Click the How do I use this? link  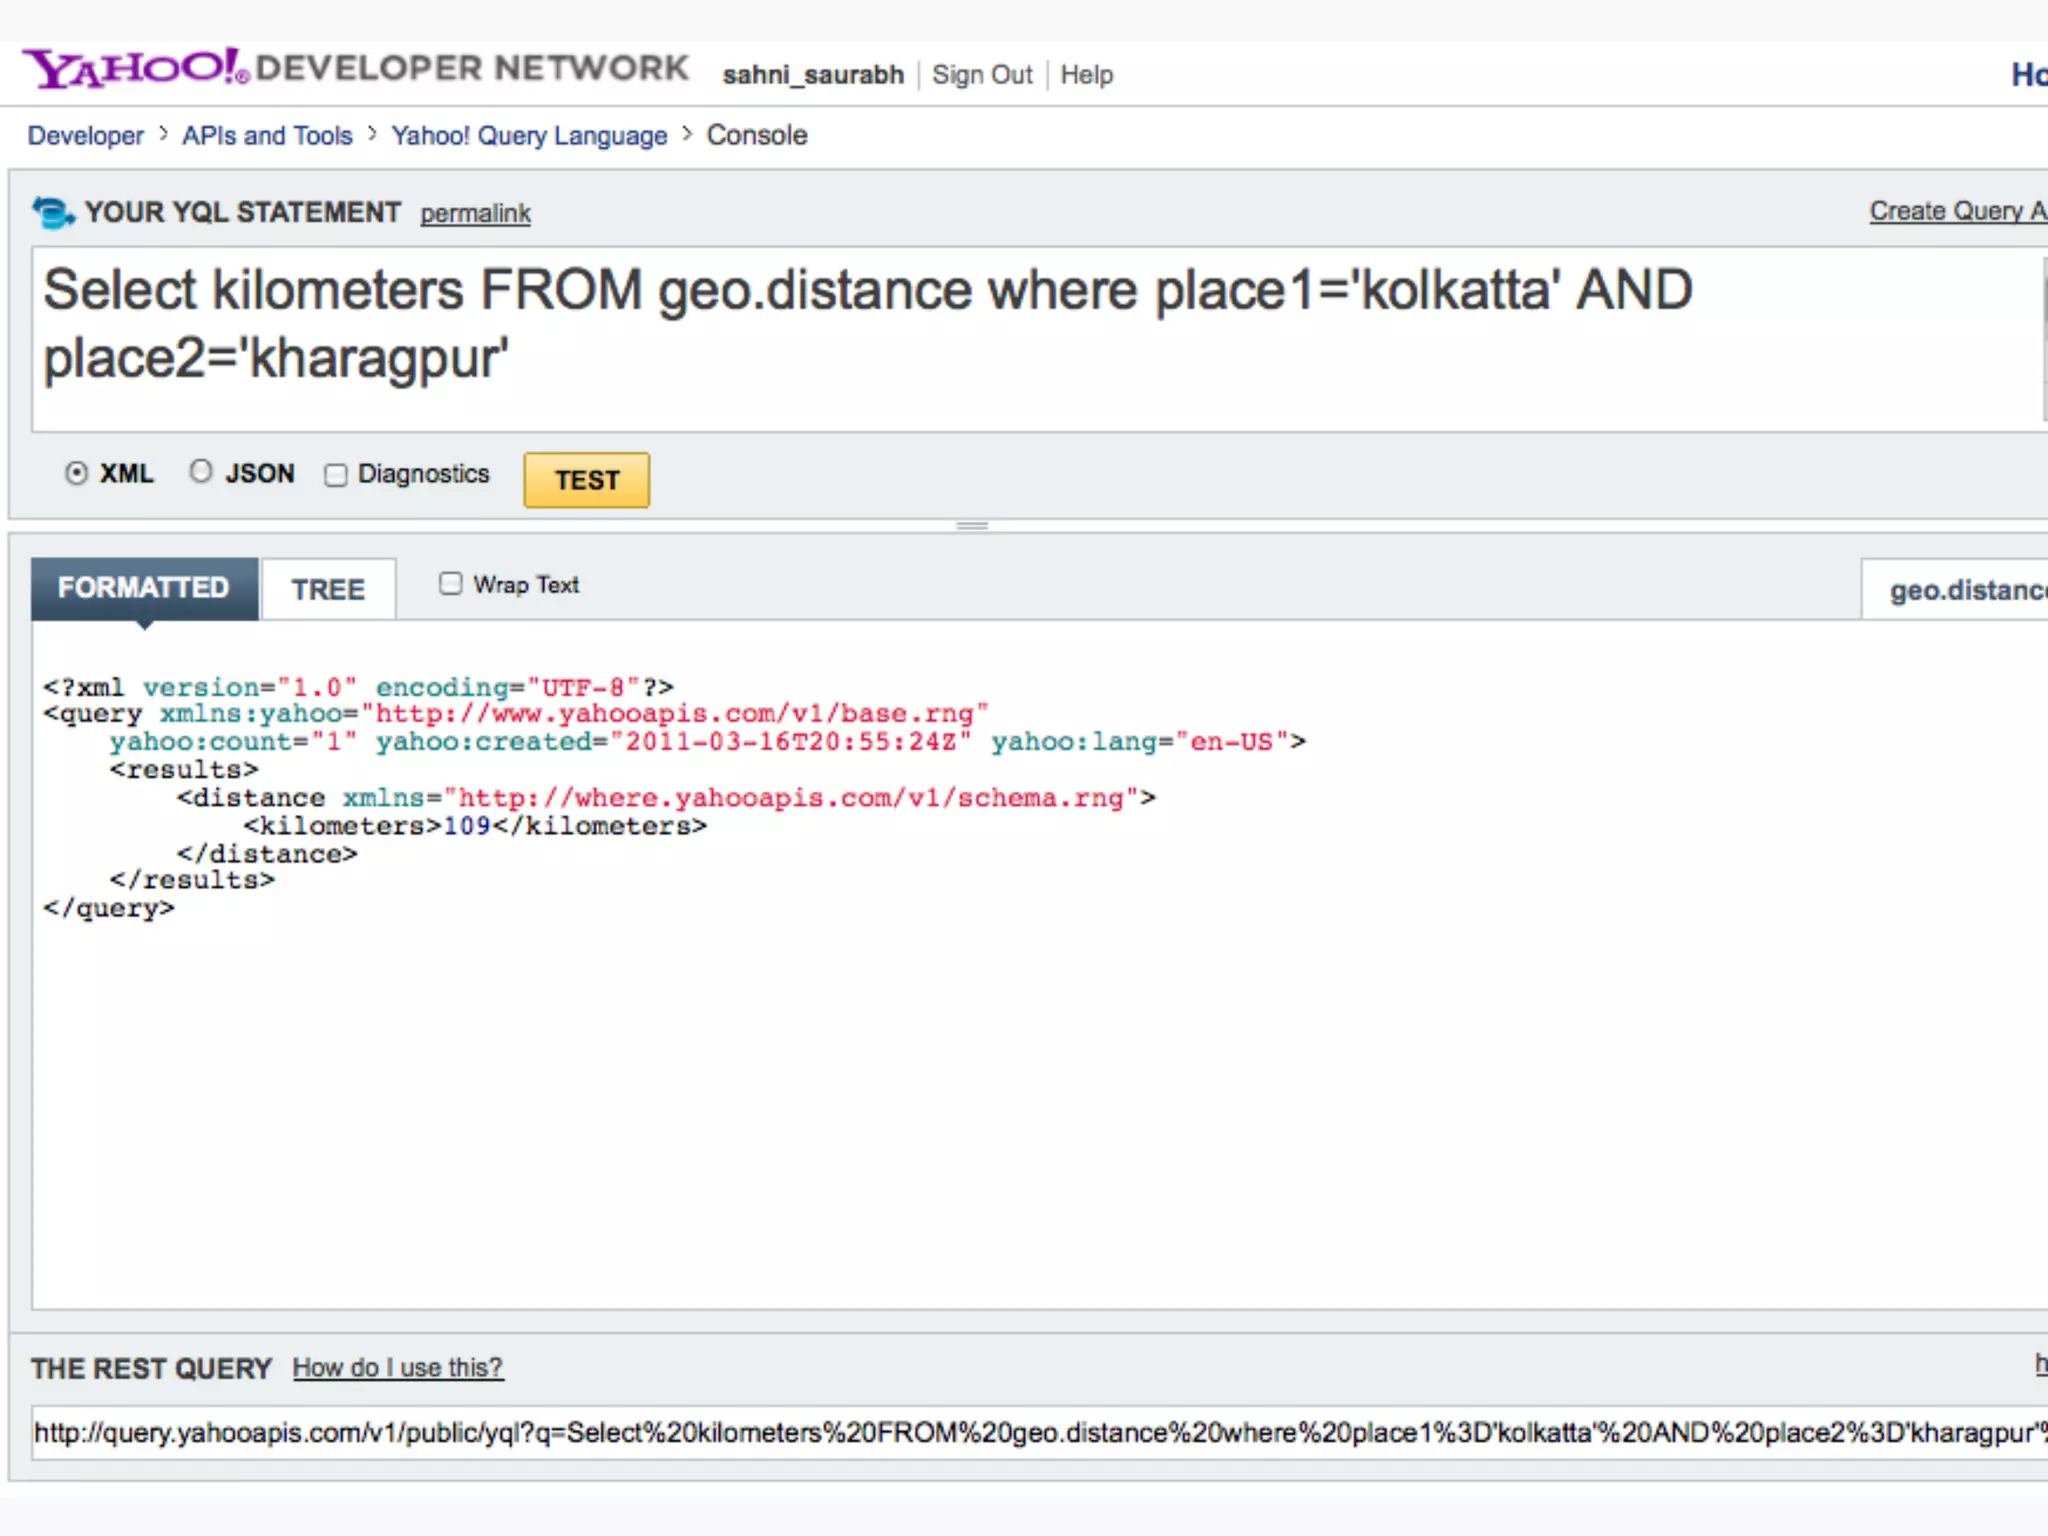click(397, 1367)
